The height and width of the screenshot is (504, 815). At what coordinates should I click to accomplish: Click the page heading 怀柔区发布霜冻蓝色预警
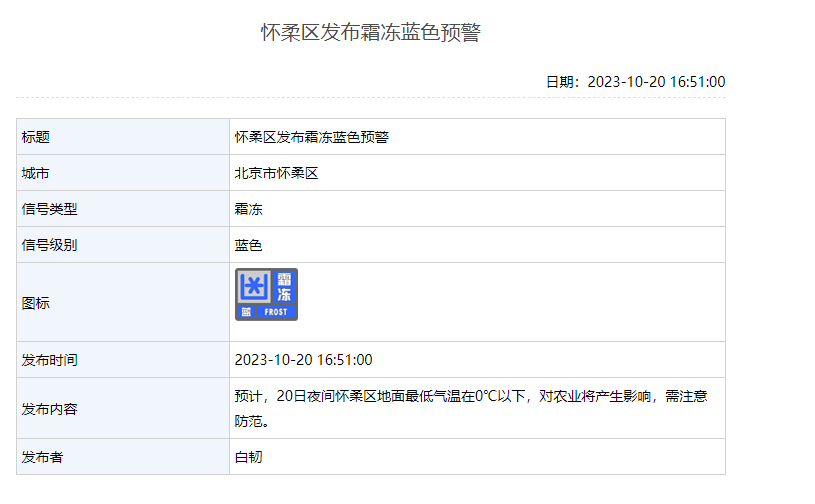coord(371,33)
